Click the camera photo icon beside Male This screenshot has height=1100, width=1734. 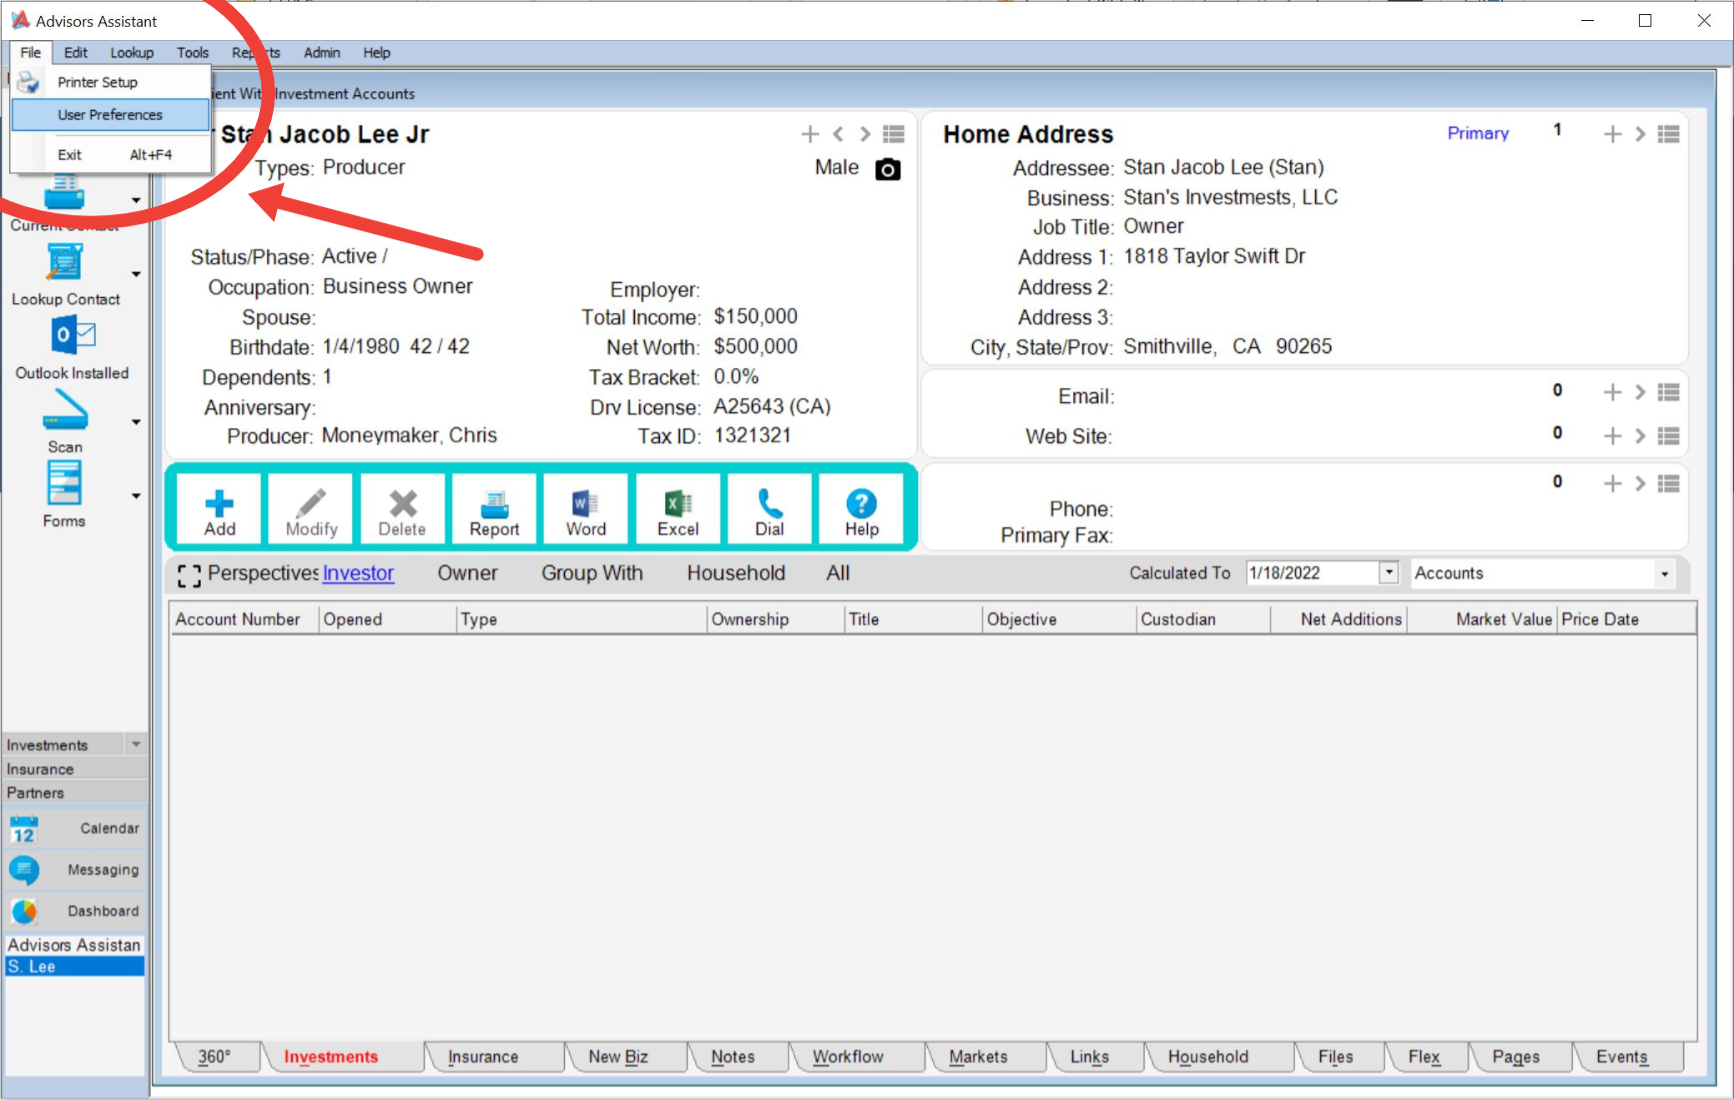click(x=888, y=169)
